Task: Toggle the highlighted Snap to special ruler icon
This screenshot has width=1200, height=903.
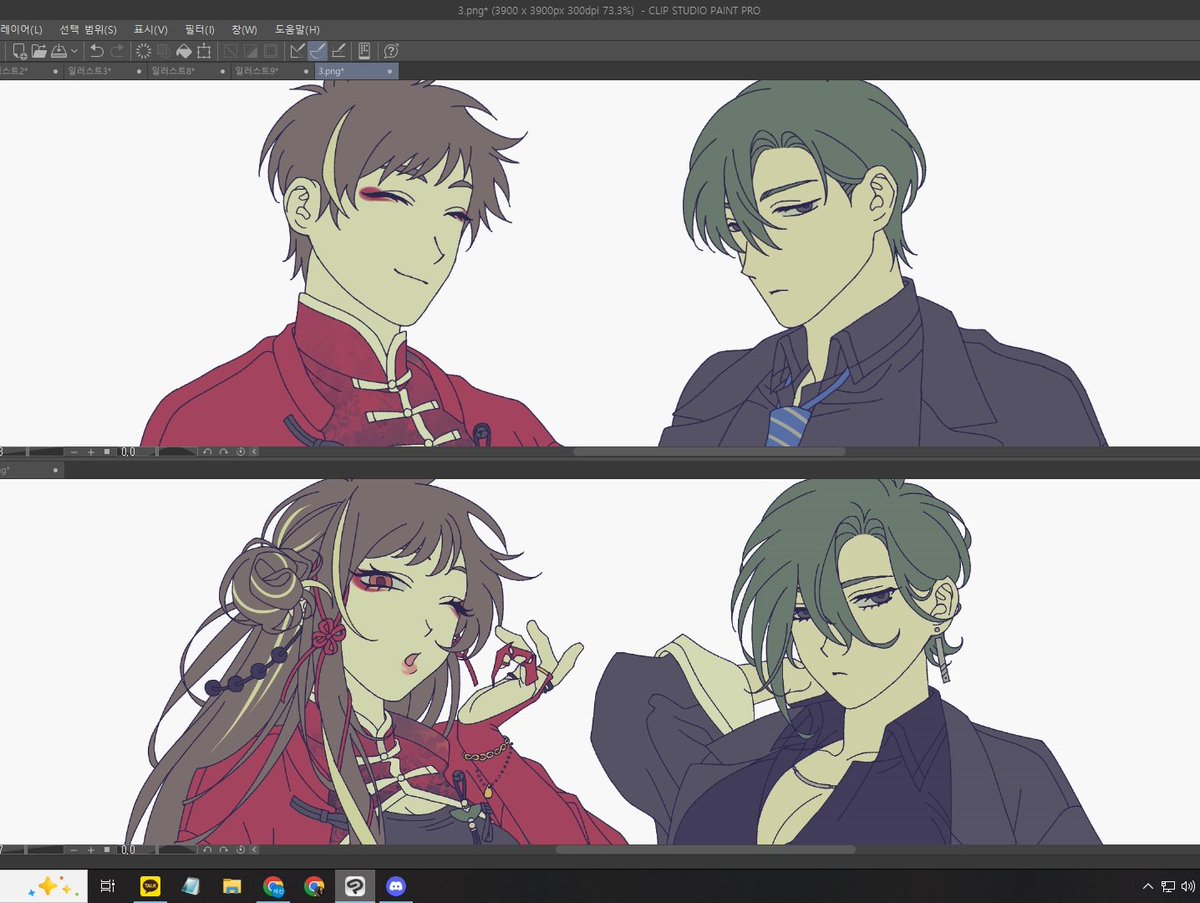Action: click(317, 50)
